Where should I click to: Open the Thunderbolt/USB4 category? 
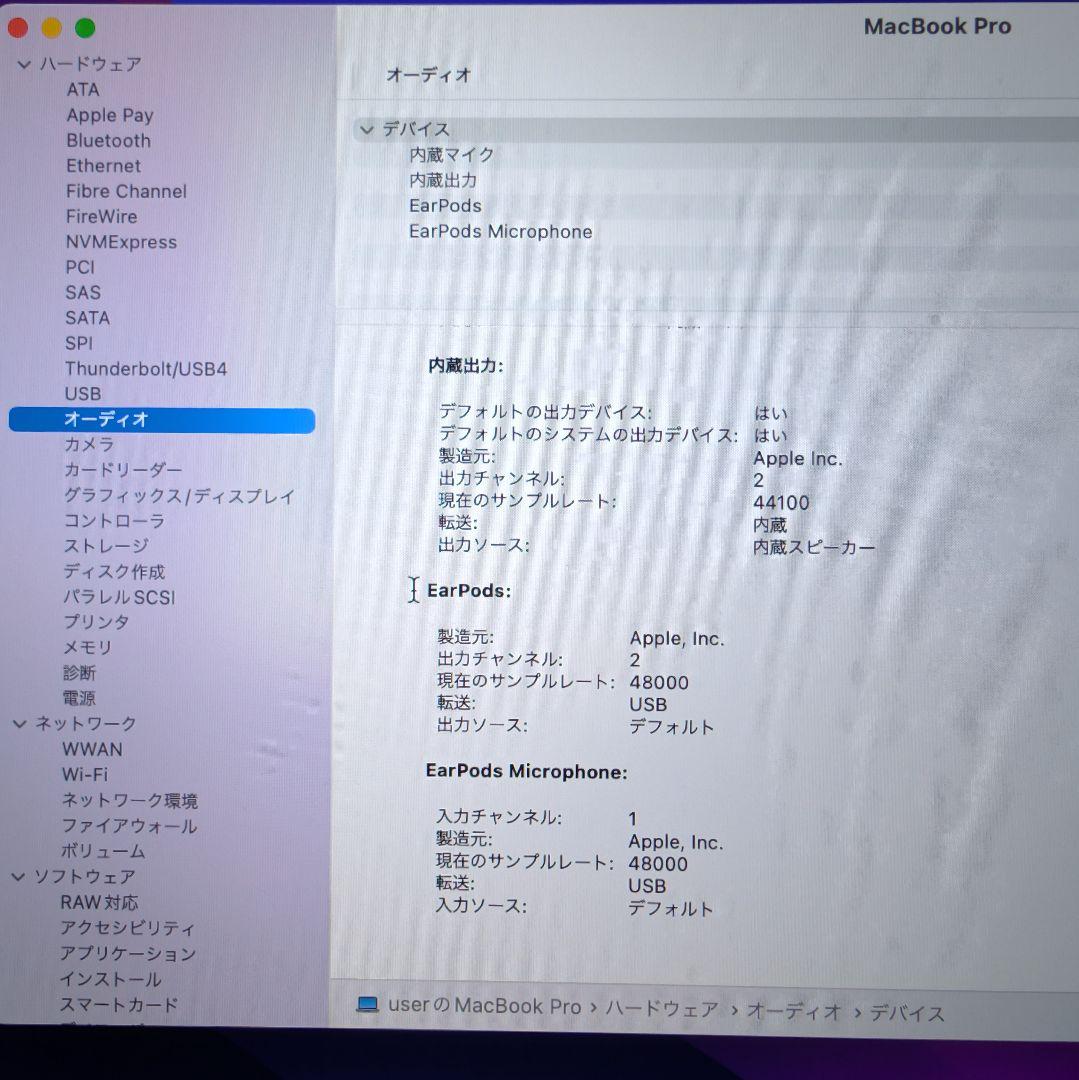click(x=146, y=369)
